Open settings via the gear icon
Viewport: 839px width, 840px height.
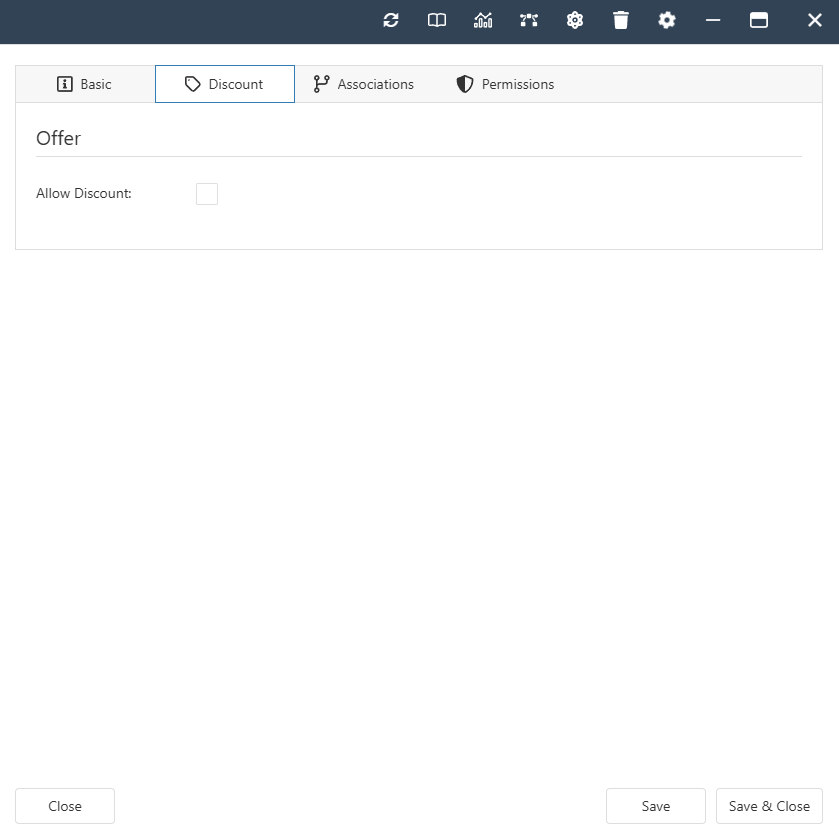pyautogui.click(x=667, y=20)
